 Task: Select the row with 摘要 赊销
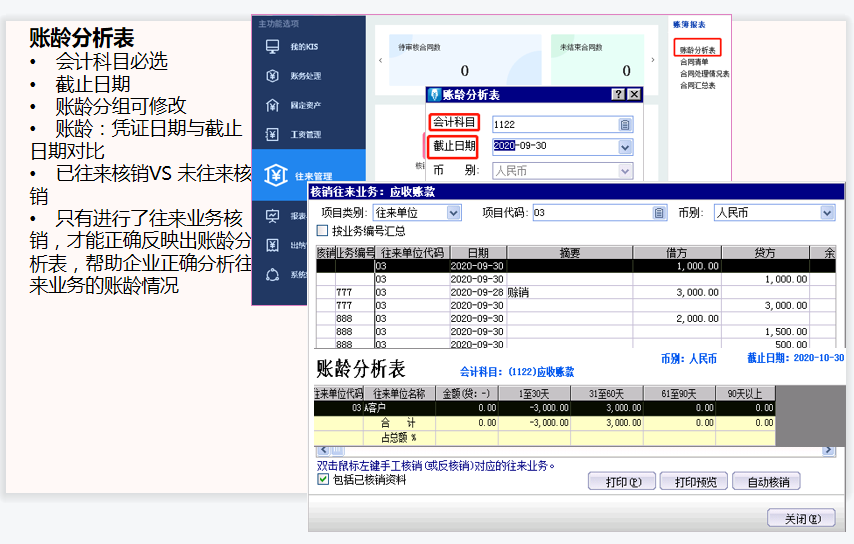pyautogui.click(x=576, y=292)
